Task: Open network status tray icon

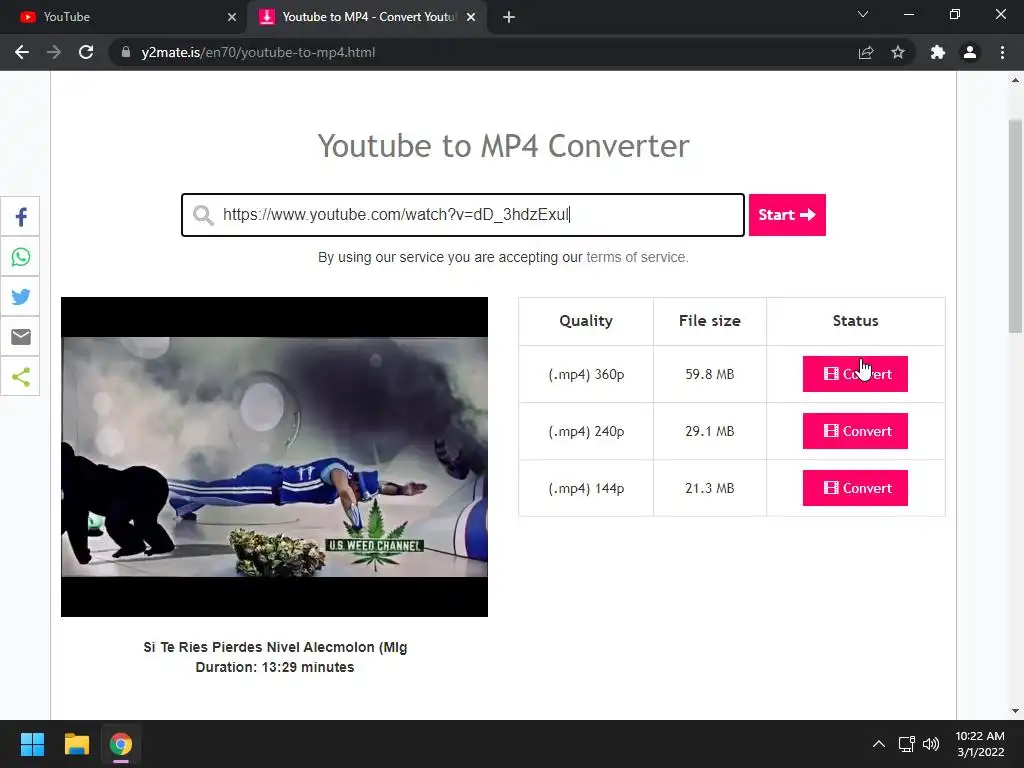Action: click(906, 744)
